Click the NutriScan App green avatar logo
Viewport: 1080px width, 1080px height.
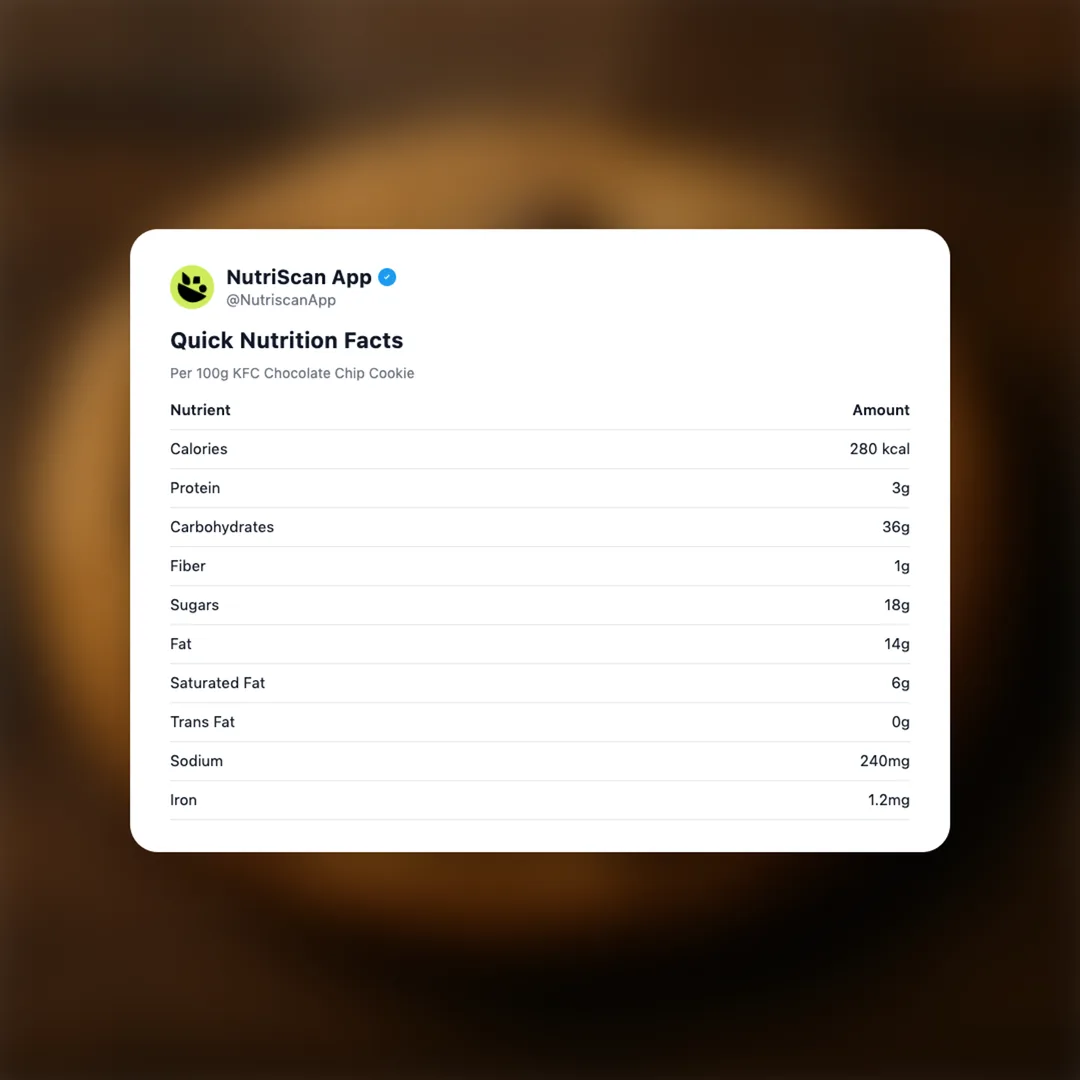[192, 287]
